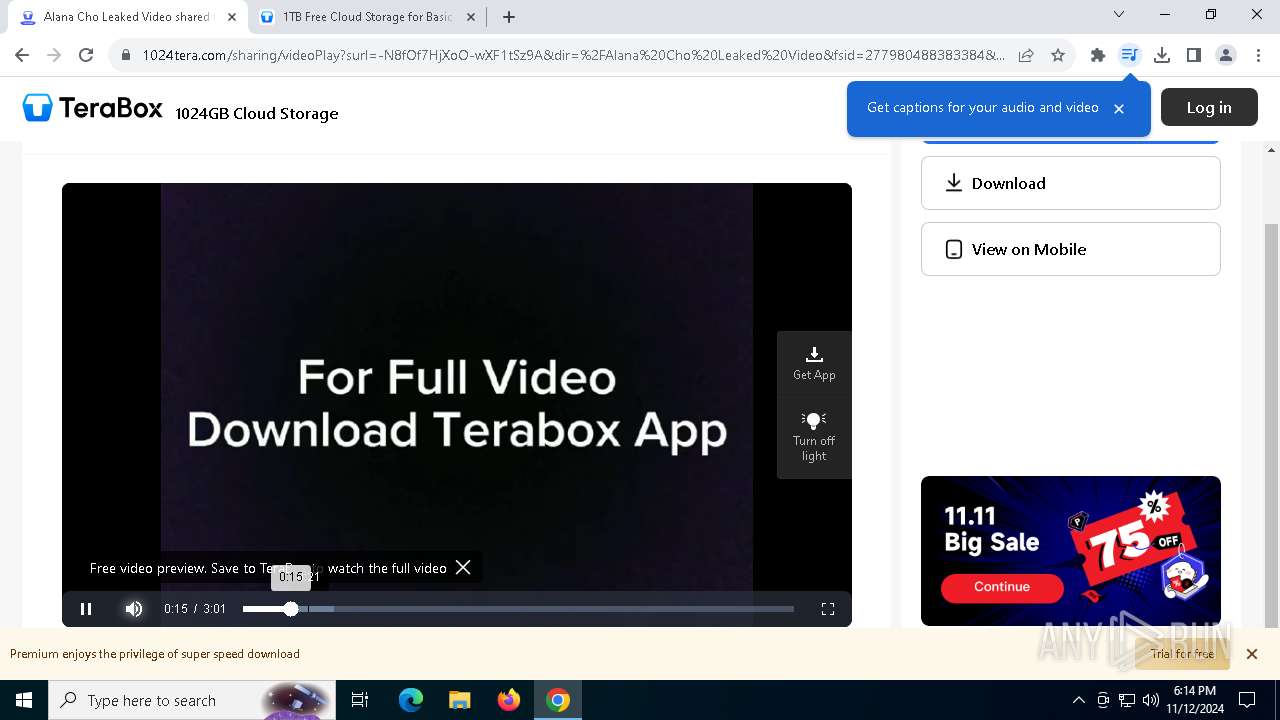Close the captions tooltip

coord(1119,108)
